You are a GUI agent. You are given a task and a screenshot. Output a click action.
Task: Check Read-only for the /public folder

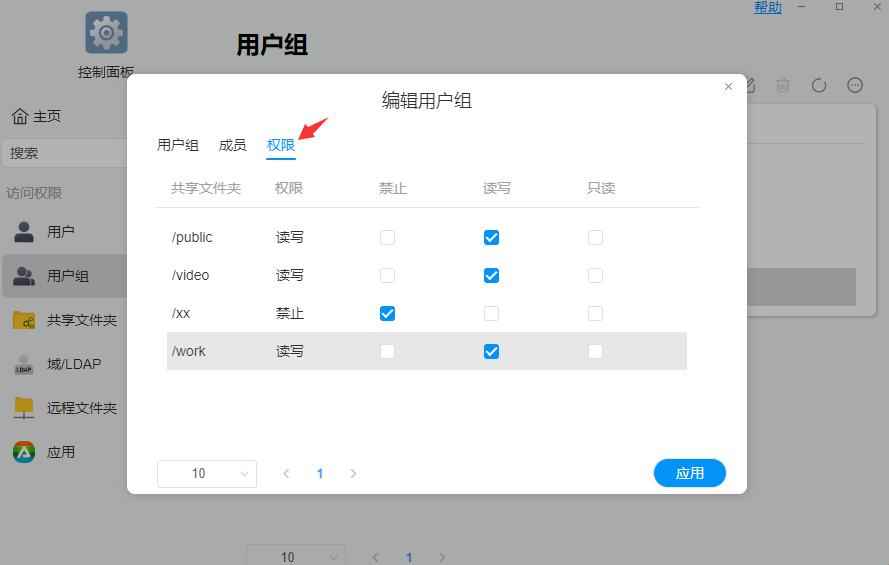[x=595, y=237]
